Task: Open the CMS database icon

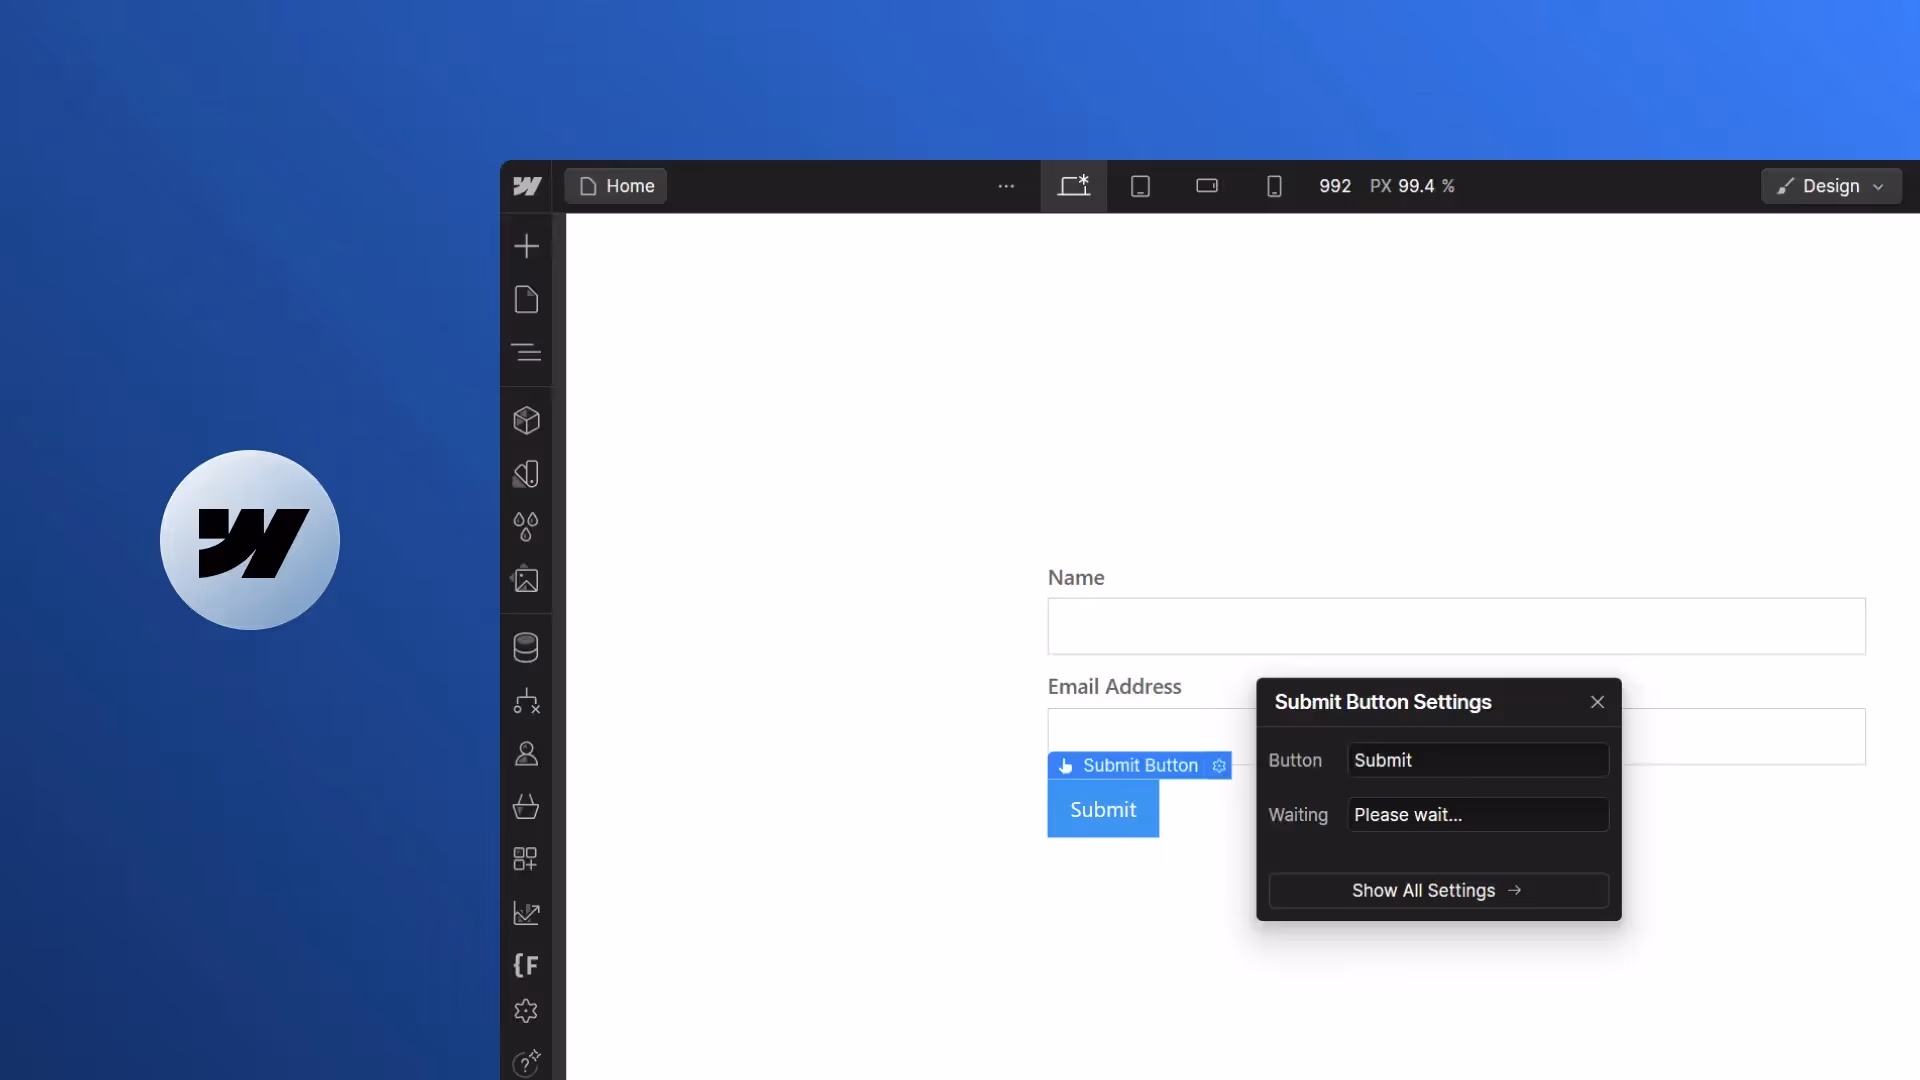Action: coord(526,648)
